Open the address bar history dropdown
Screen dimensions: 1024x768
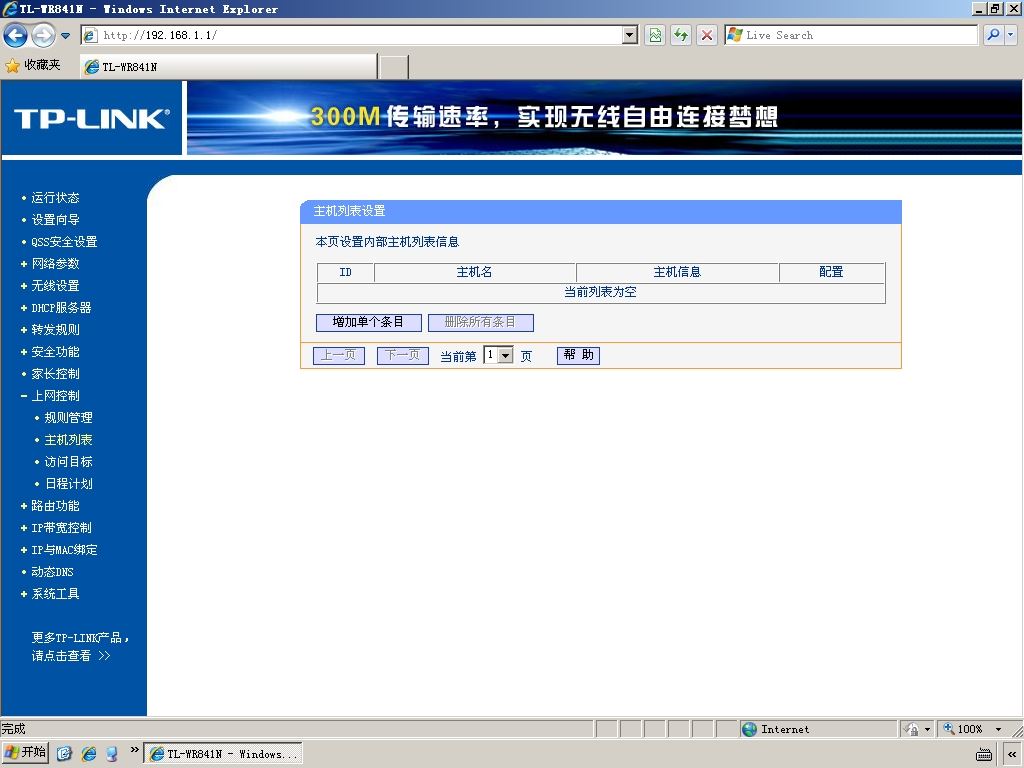coord(630,35)
